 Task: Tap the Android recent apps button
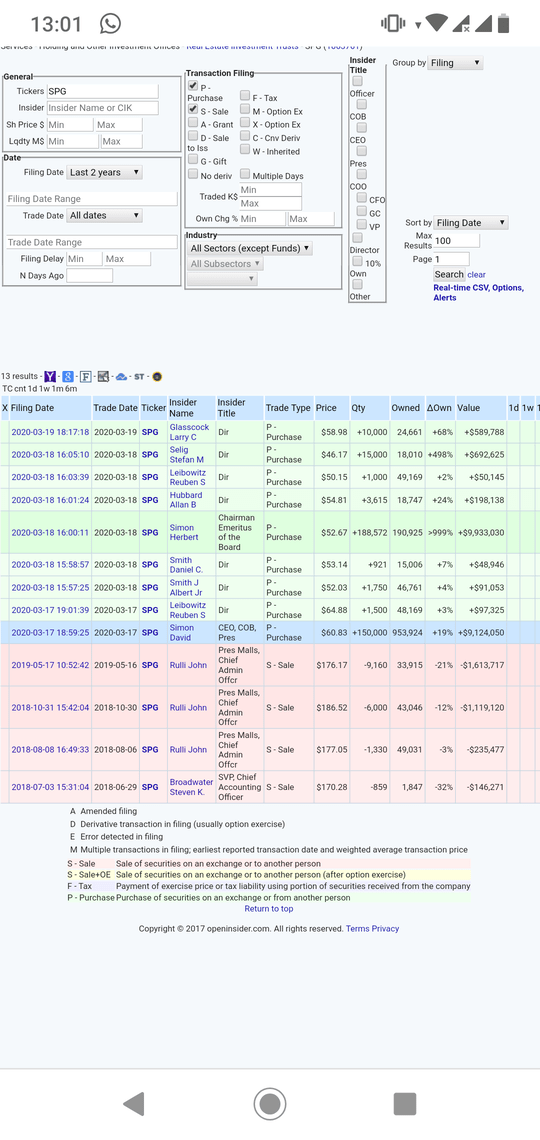(405, 1104)
